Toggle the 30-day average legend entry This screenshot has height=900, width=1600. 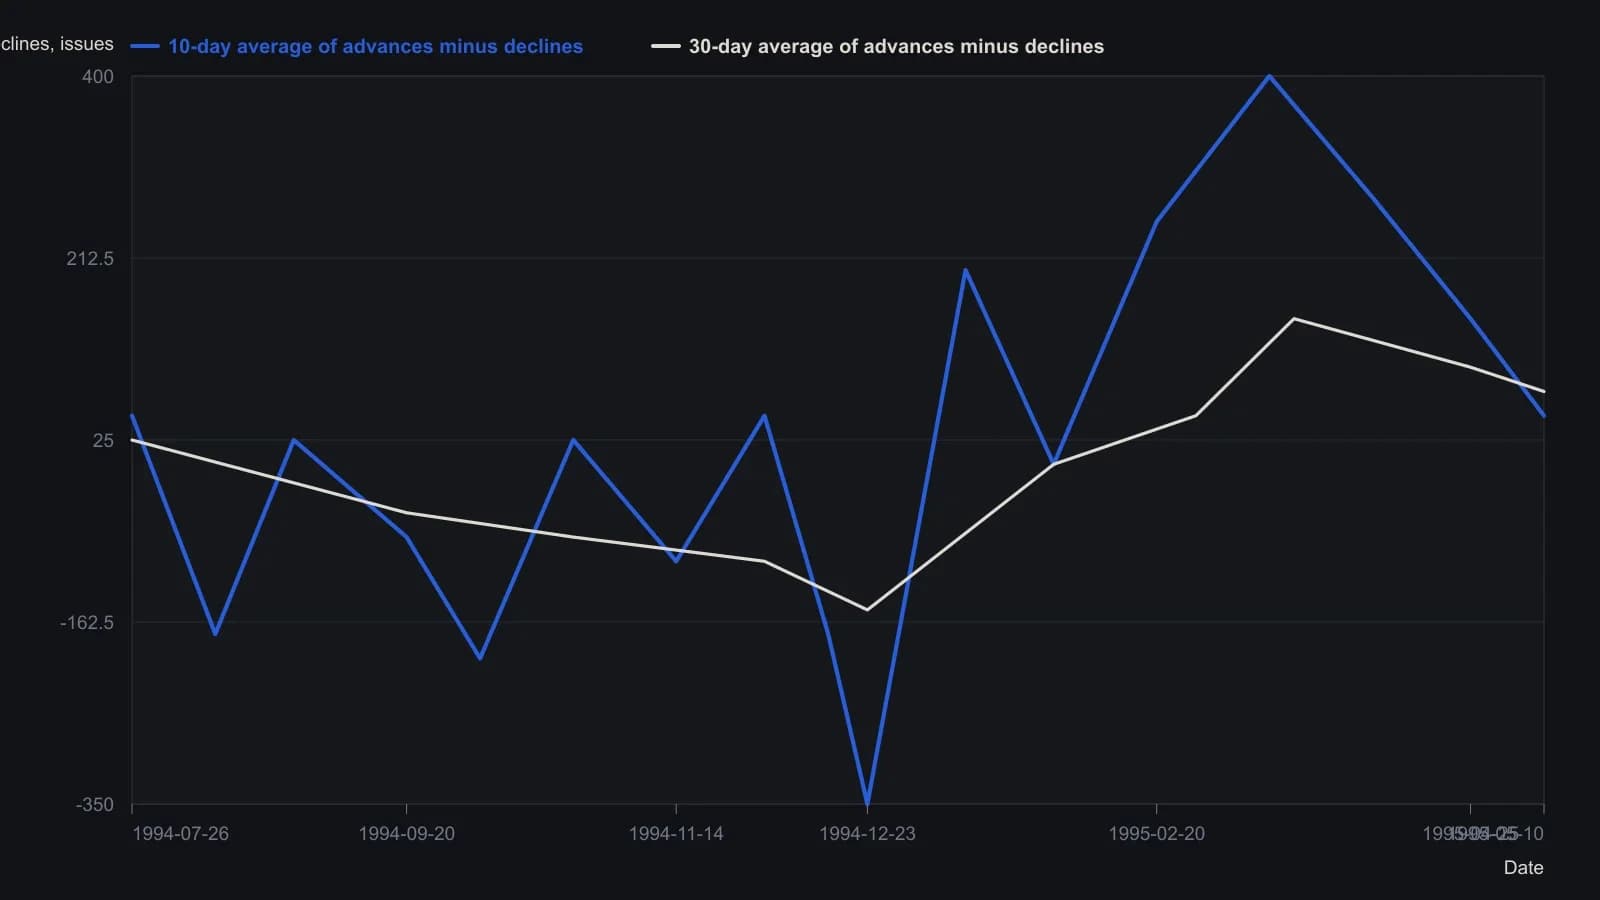tap(878, 46)
